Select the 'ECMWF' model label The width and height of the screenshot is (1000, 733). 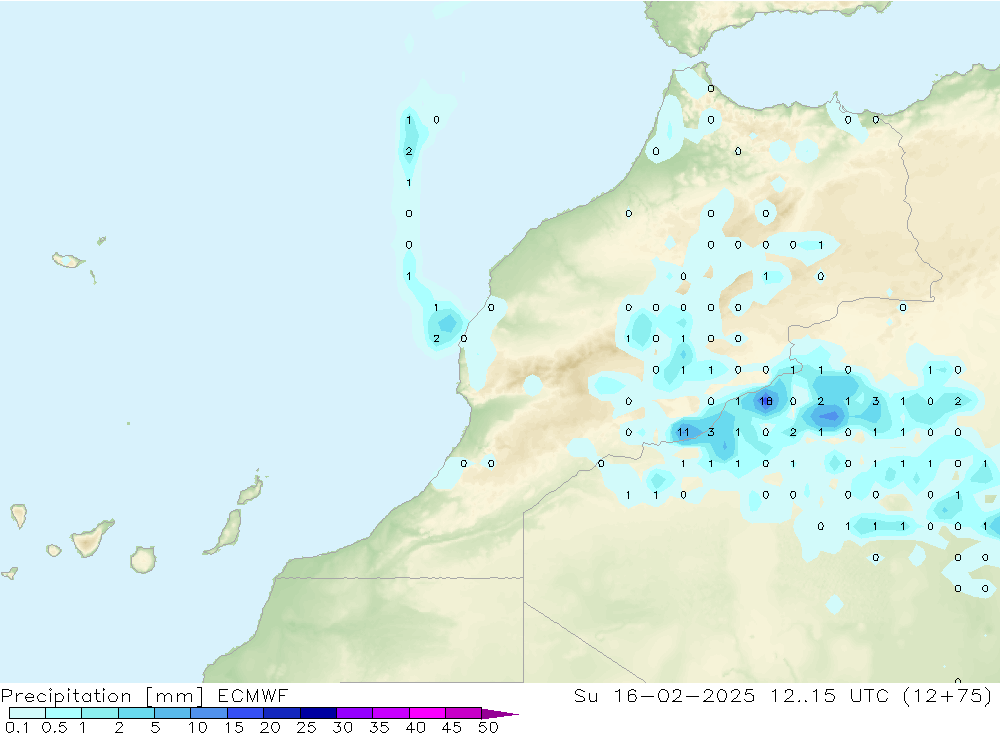click(253, 695)
